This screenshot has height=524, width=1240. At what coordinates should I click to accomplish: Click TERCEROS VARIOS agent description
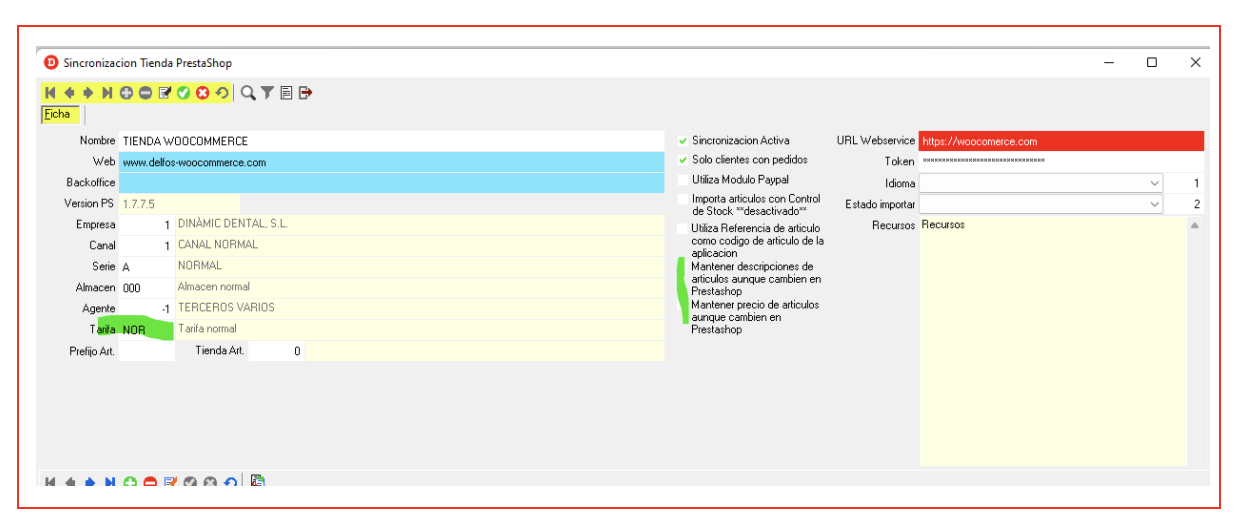point(226,308)
